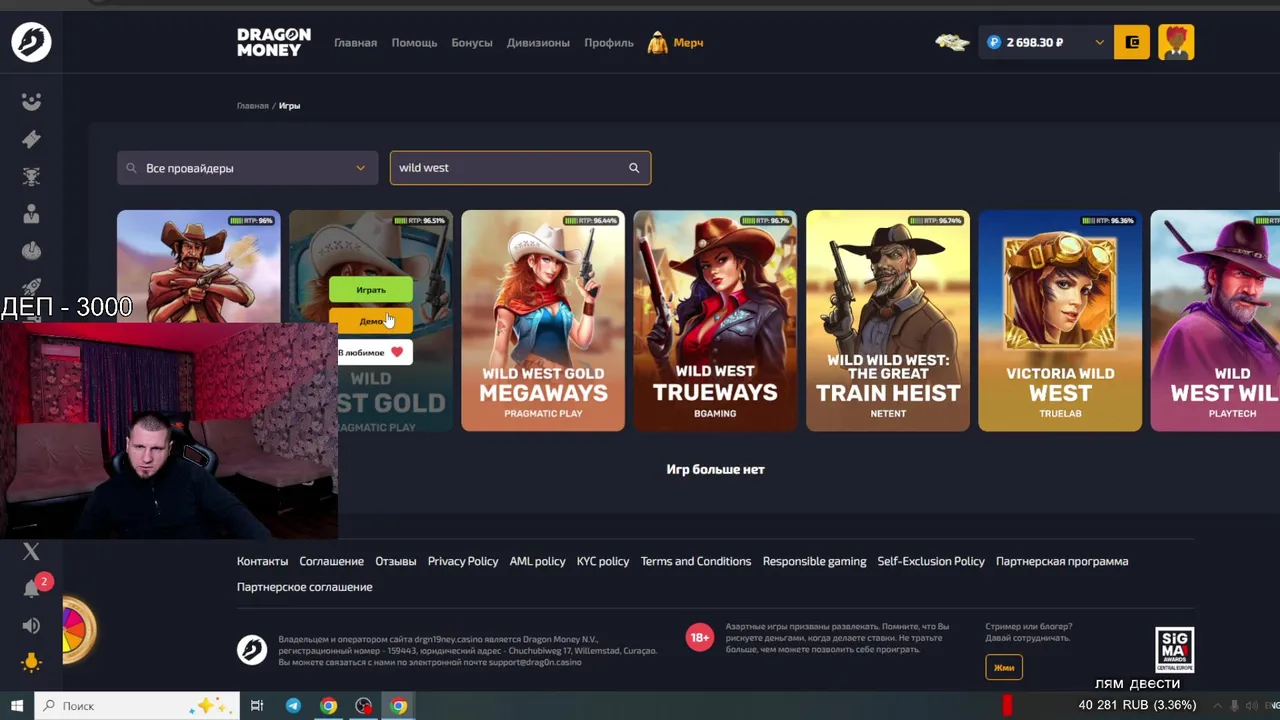Add Wild West Gold to 'В любимое'
Image resolution: width=1280 pixels, height=720 pixels.
(x=370, y=352)
